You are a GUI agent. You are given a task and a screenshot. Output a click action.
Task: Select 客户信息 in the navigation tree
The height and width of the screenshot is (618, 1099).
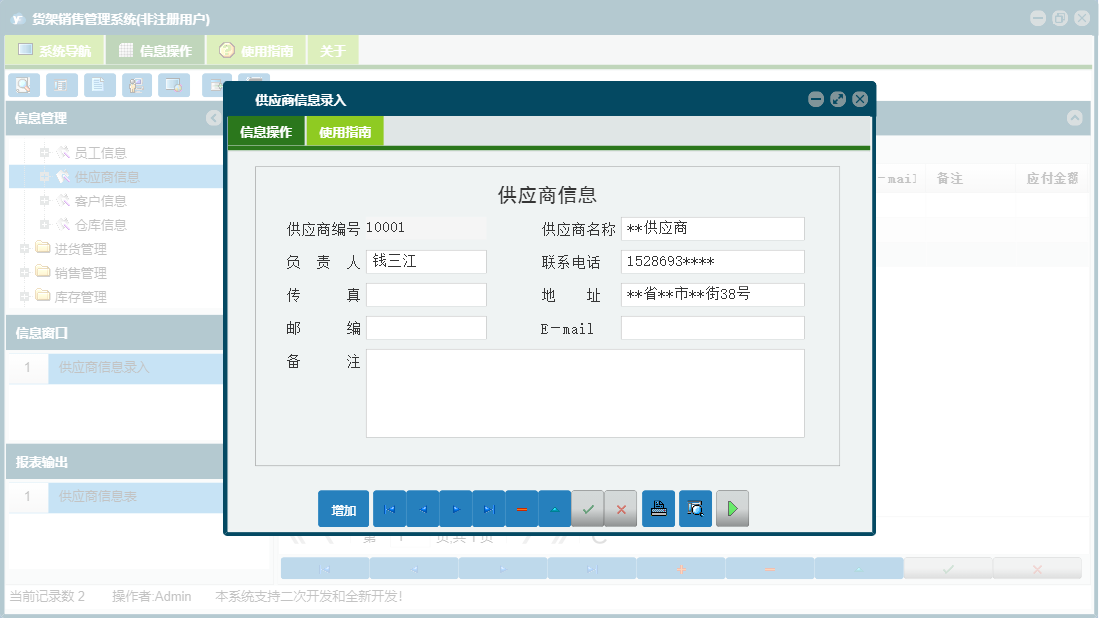coord(100,200)
